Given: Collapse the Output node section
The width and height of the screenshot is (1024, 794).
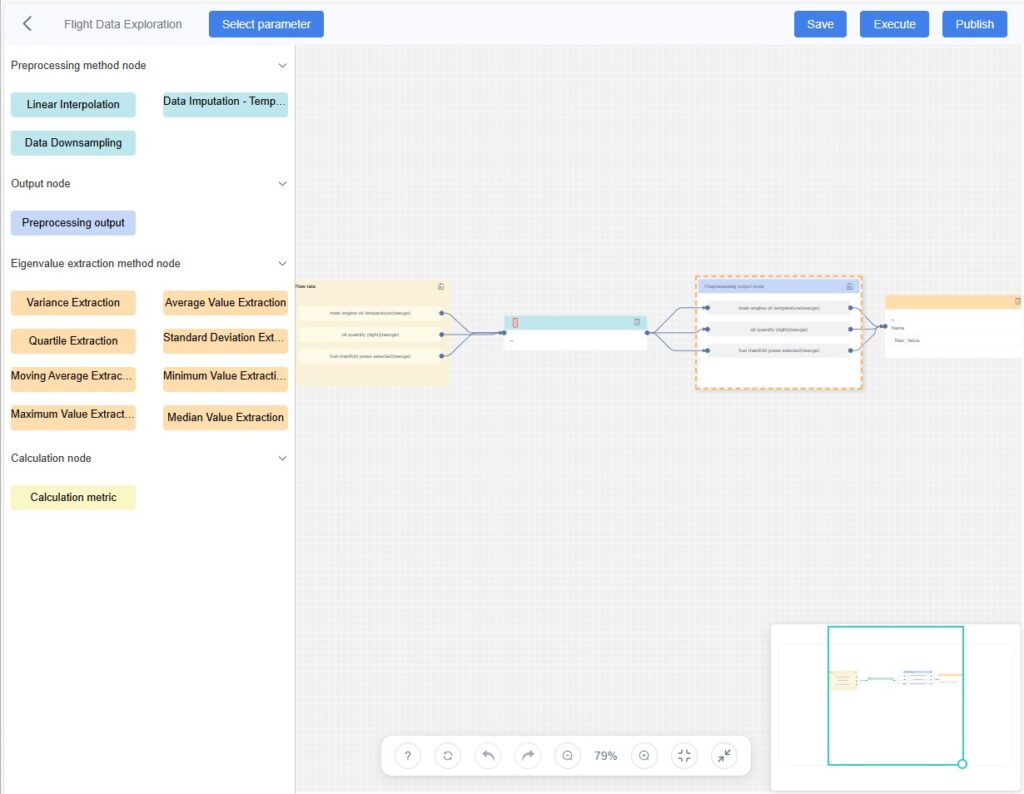Looking at the screenshot, I should pyautogui.click(x=282, y=184).
